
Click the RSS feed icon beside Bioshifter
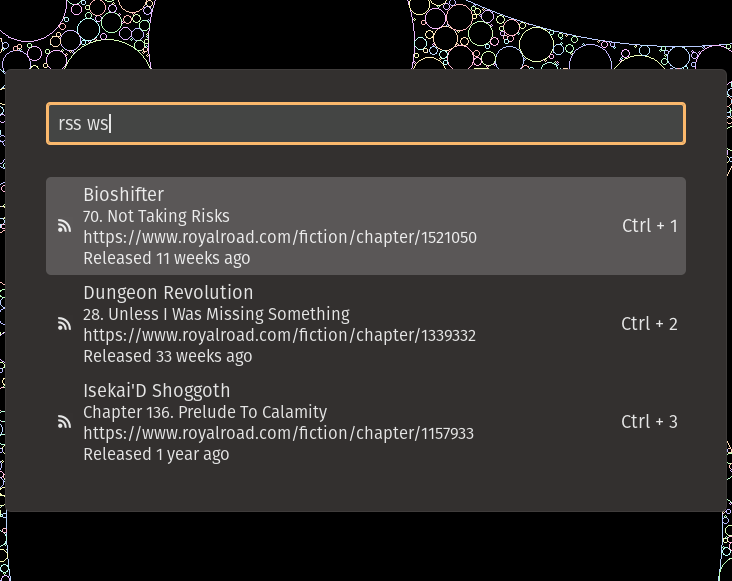coord(65,226)
